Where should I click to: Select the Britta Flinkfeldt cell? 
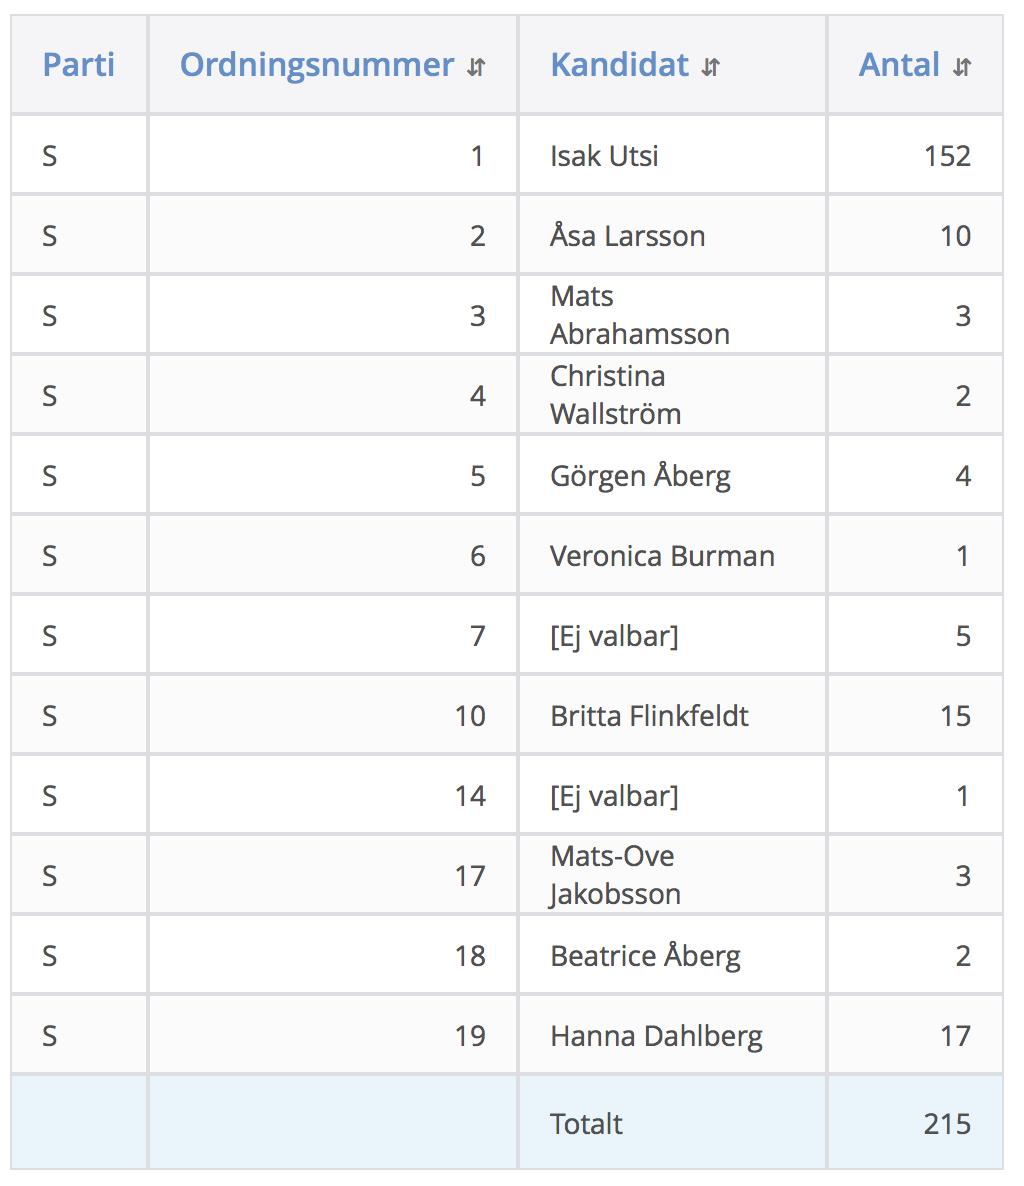click(x=672, y=716)
